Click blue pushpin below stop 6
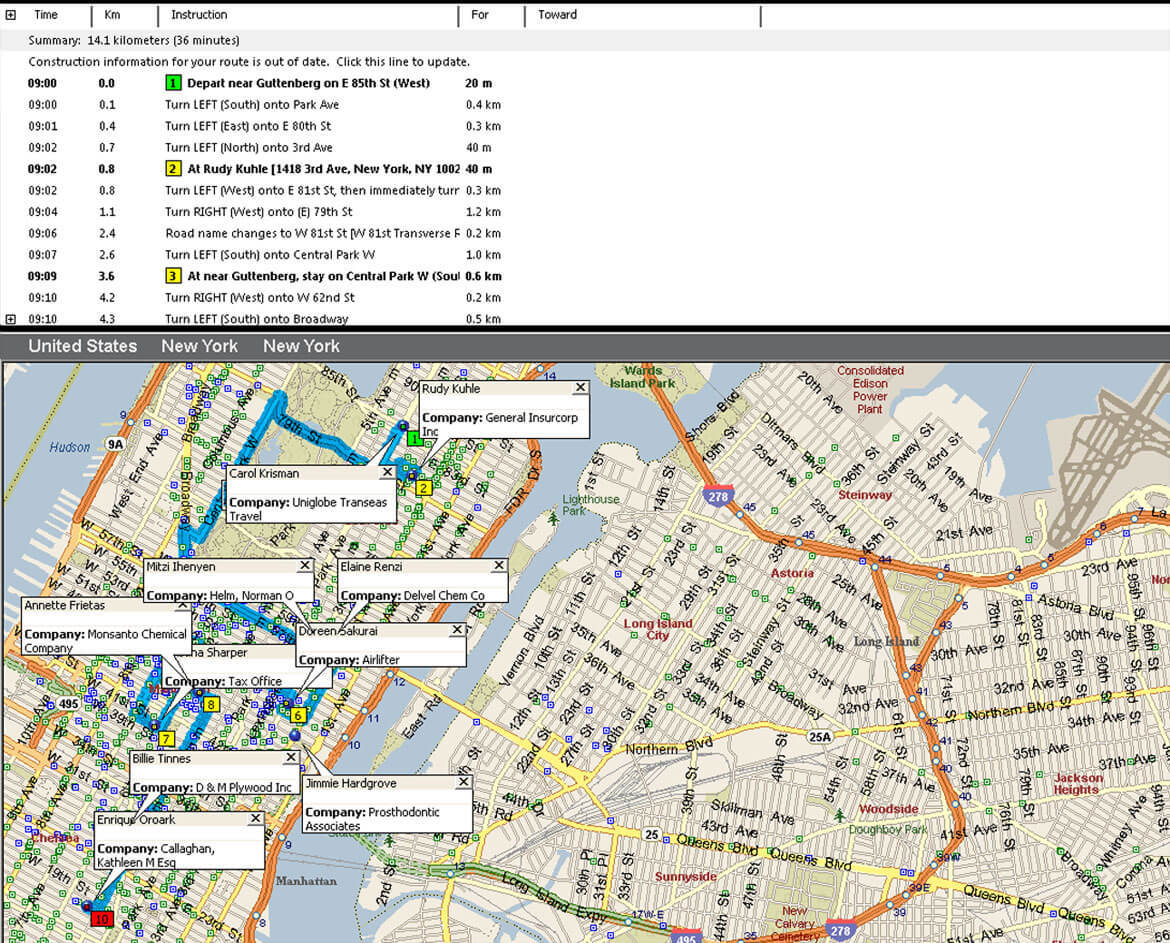The image size is (1170, 943). pos(295,736)
